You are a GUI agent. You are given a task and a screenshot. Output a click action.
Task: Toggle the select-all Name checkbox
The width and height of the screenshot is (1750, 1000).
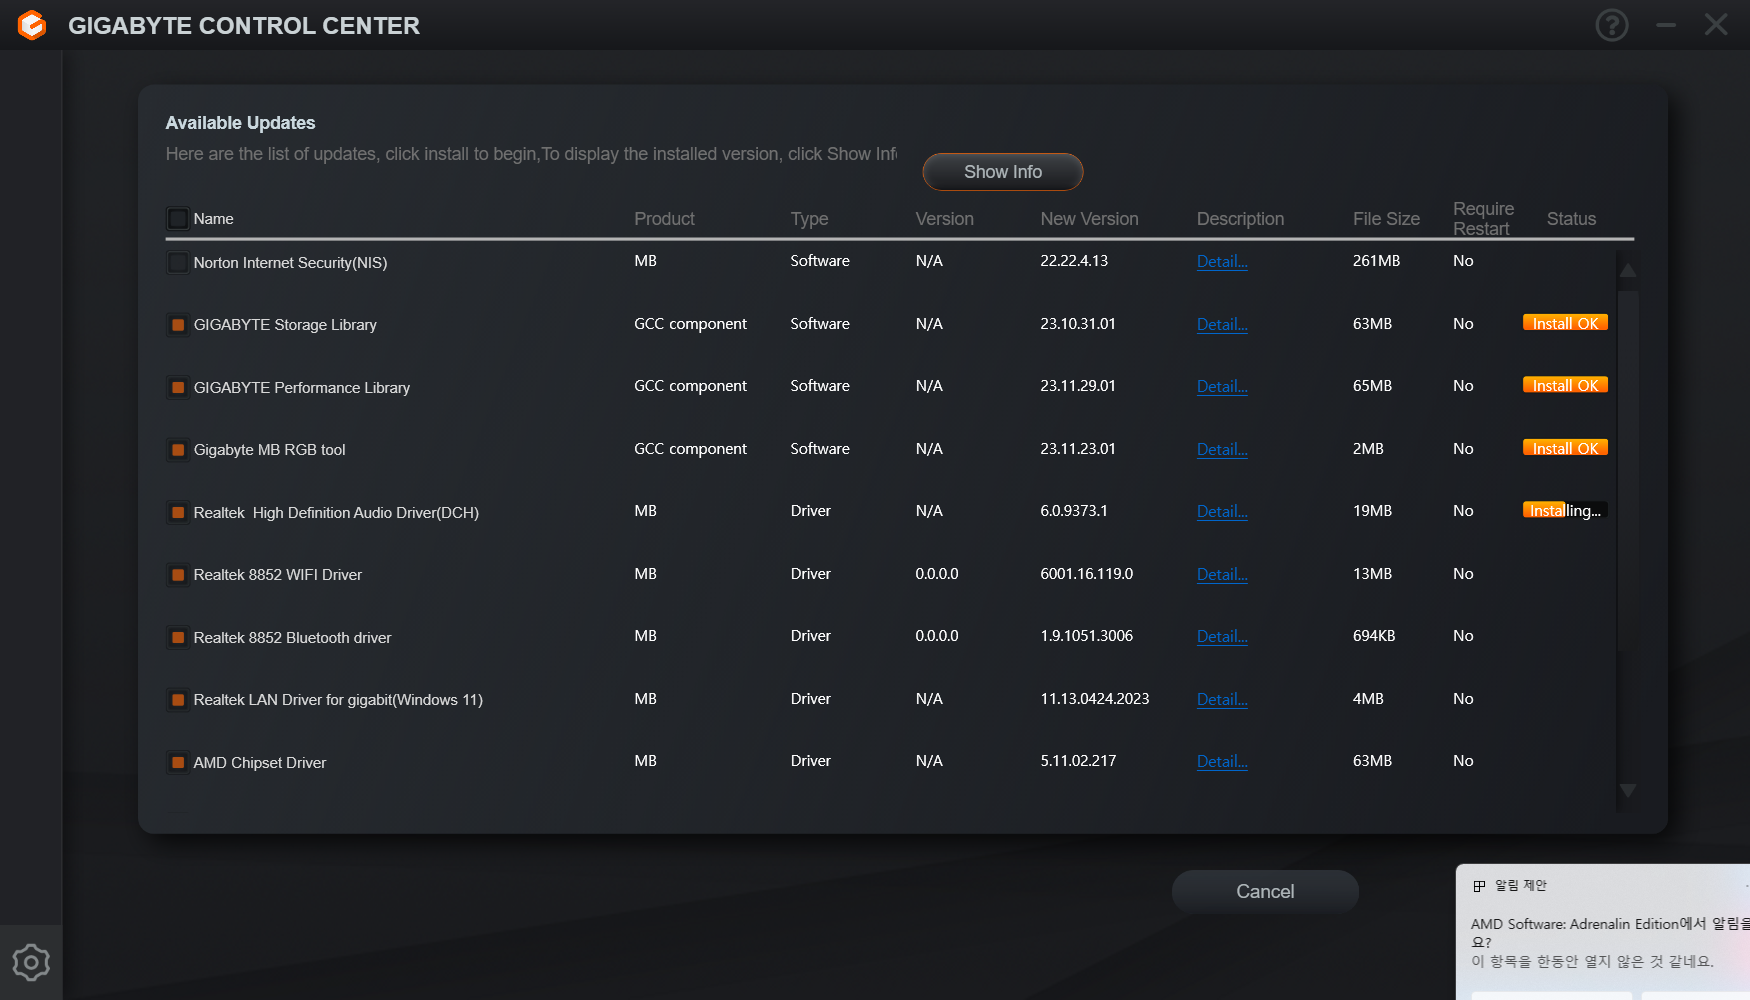pos(178,219)
